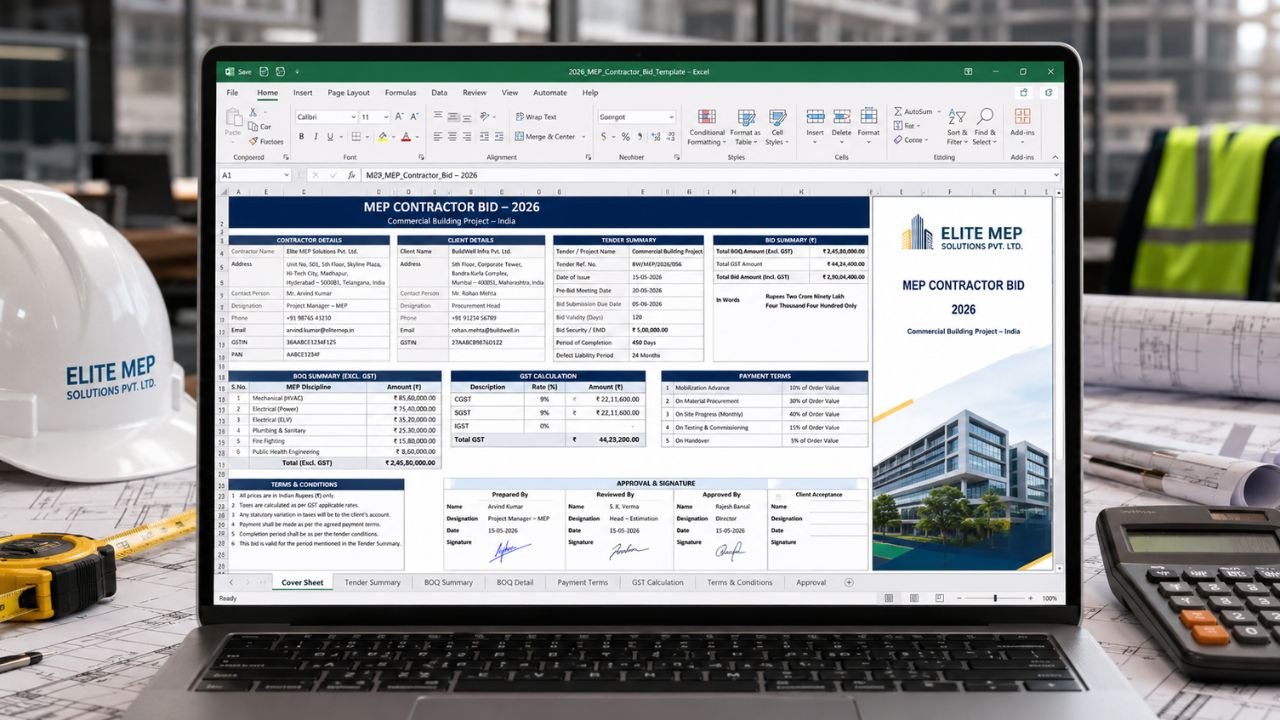The height and width of the screenshot is (720, 1280).
Task: Apply Italic formatting
Action: [316, 136]
